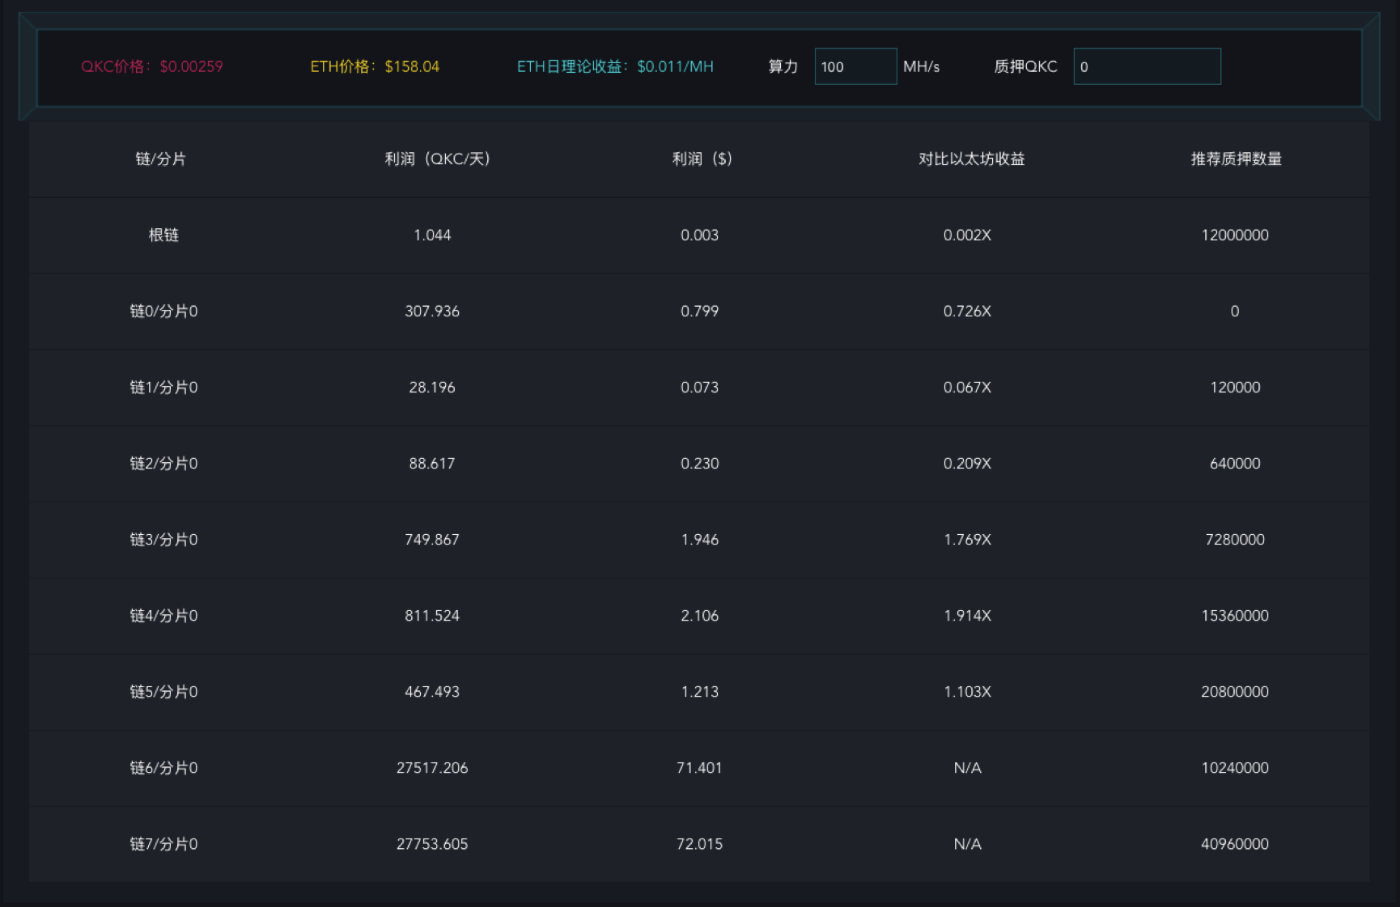Click the 1.914X Ethereum comparison cell

pyautogui.click(x=967, y=616)
